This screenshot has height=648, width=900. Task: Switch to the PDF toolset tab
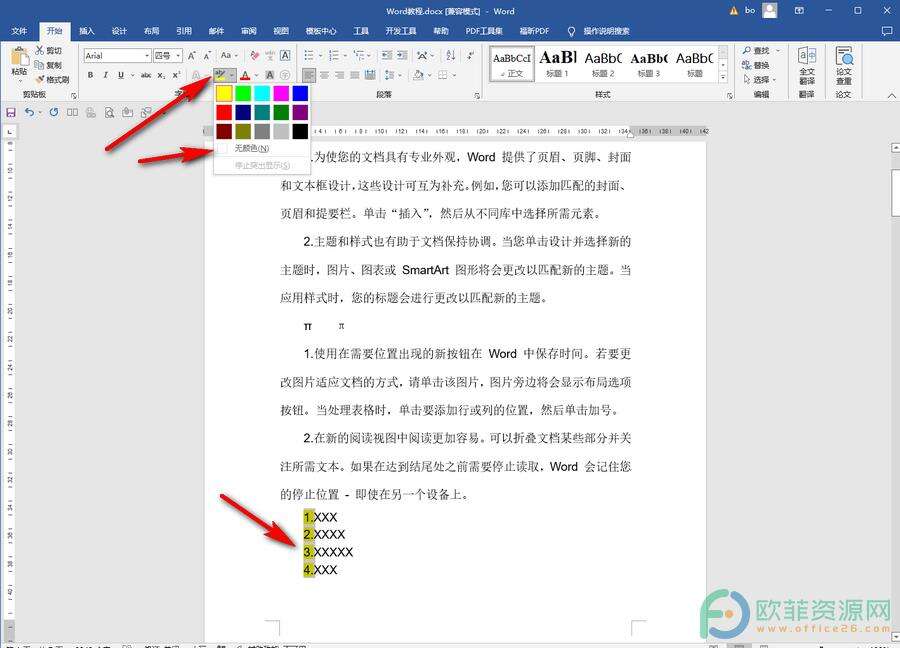click(x=484, y=31)
